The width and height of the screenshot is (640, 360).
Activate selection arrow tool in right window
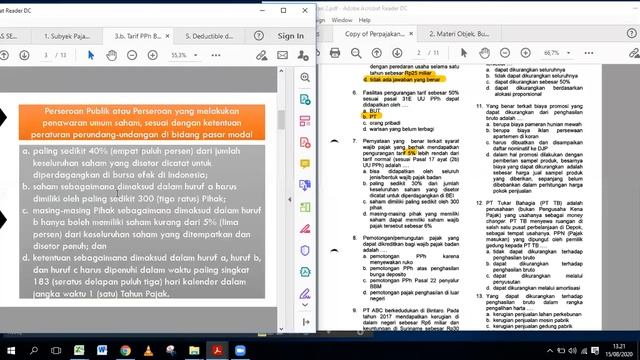464,53
